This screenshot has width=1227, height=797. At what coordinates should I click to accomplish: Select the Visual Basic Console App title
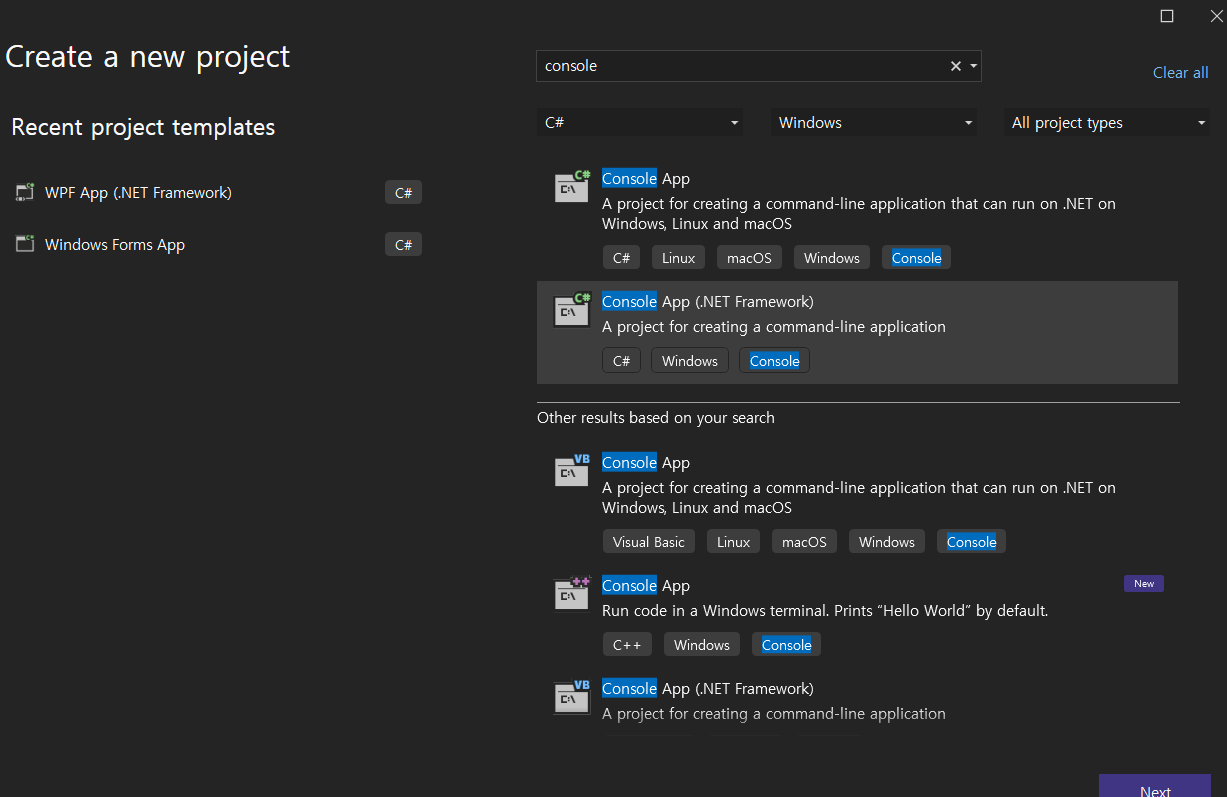click(646, 462)
